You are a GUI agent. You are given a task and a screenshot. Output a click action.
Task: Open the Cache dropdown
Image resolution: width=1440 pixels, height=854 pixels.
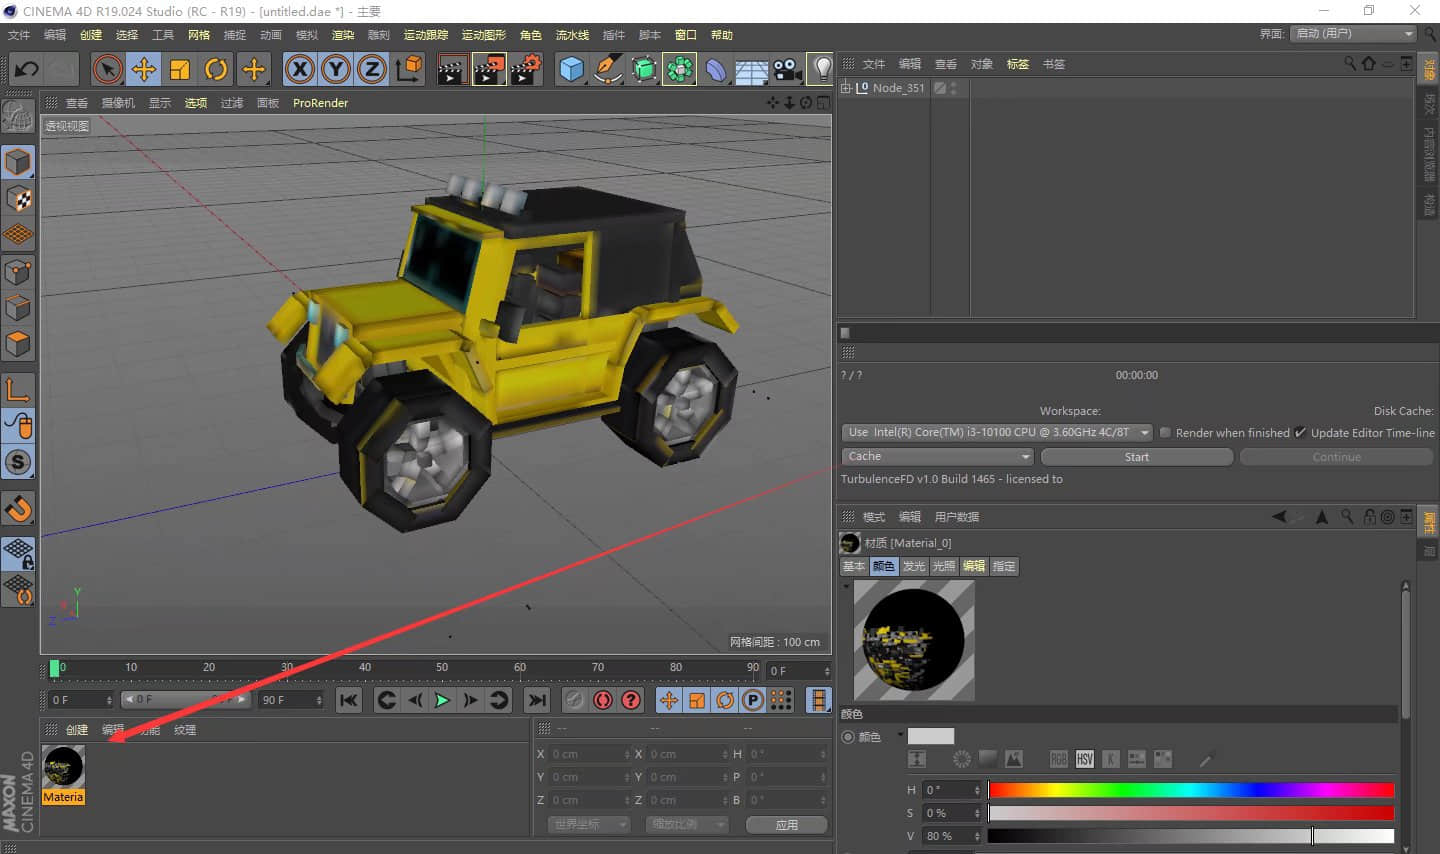click(x=938, y=456)
